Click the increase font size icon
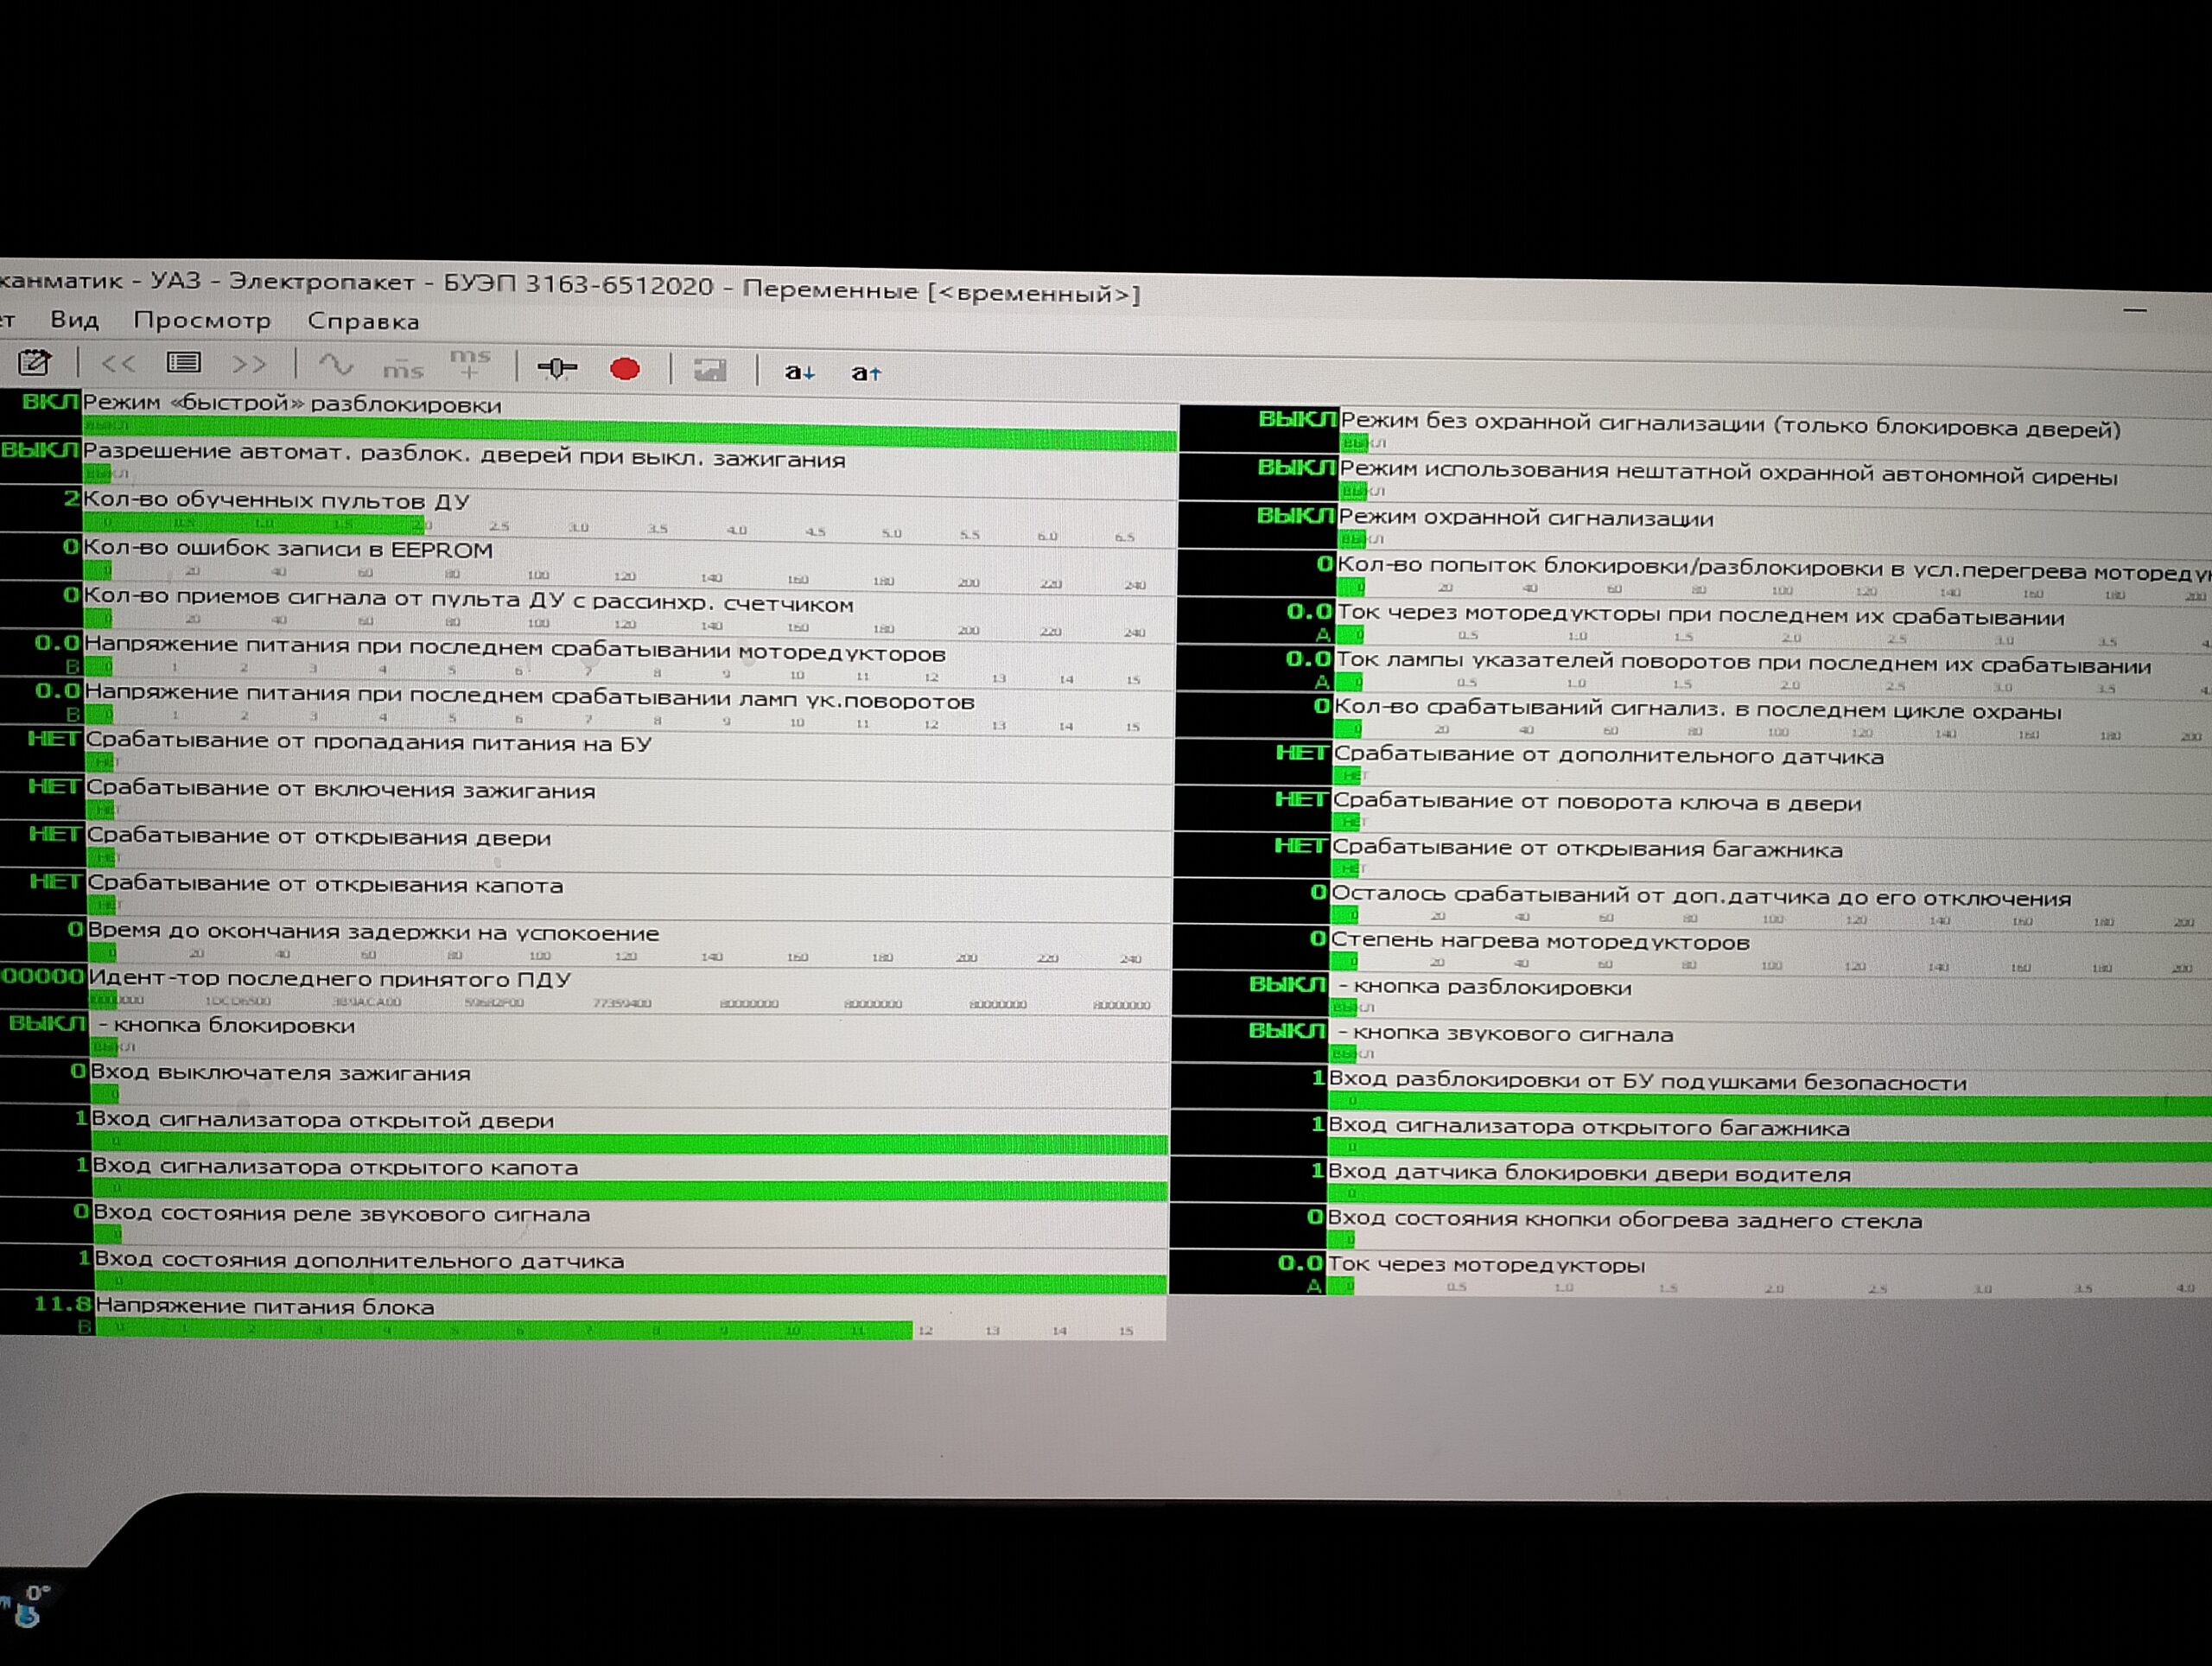Image resolution: width=2212 pixels, height=1666 pixels. tap(866, 373)
